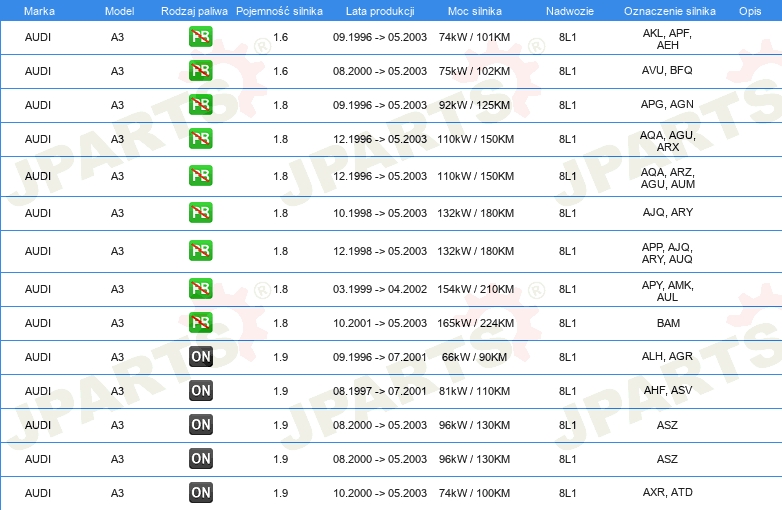Click ON diesel icon in 81kW / 110KM row

[200, 390]
